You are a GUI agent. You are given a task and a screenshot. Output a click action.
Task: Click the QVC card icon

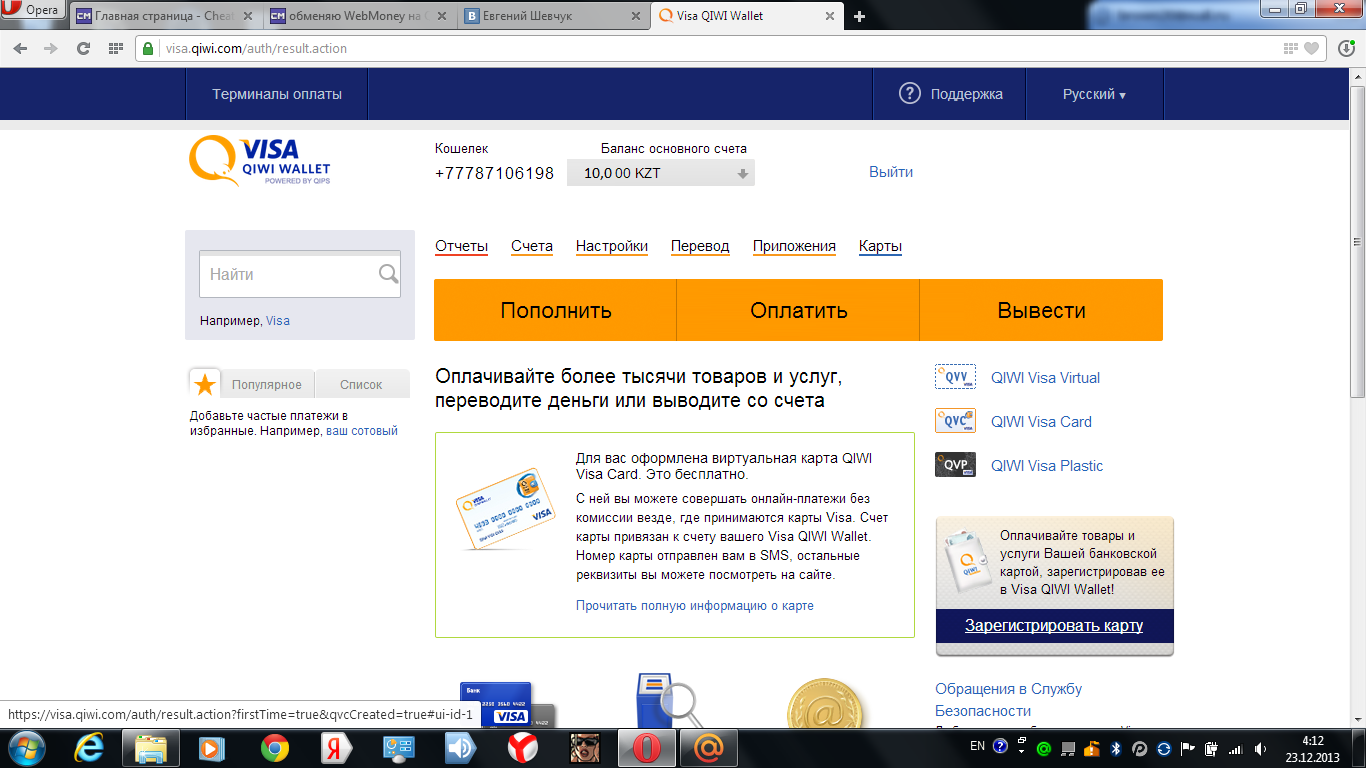(x=955, y=421)
